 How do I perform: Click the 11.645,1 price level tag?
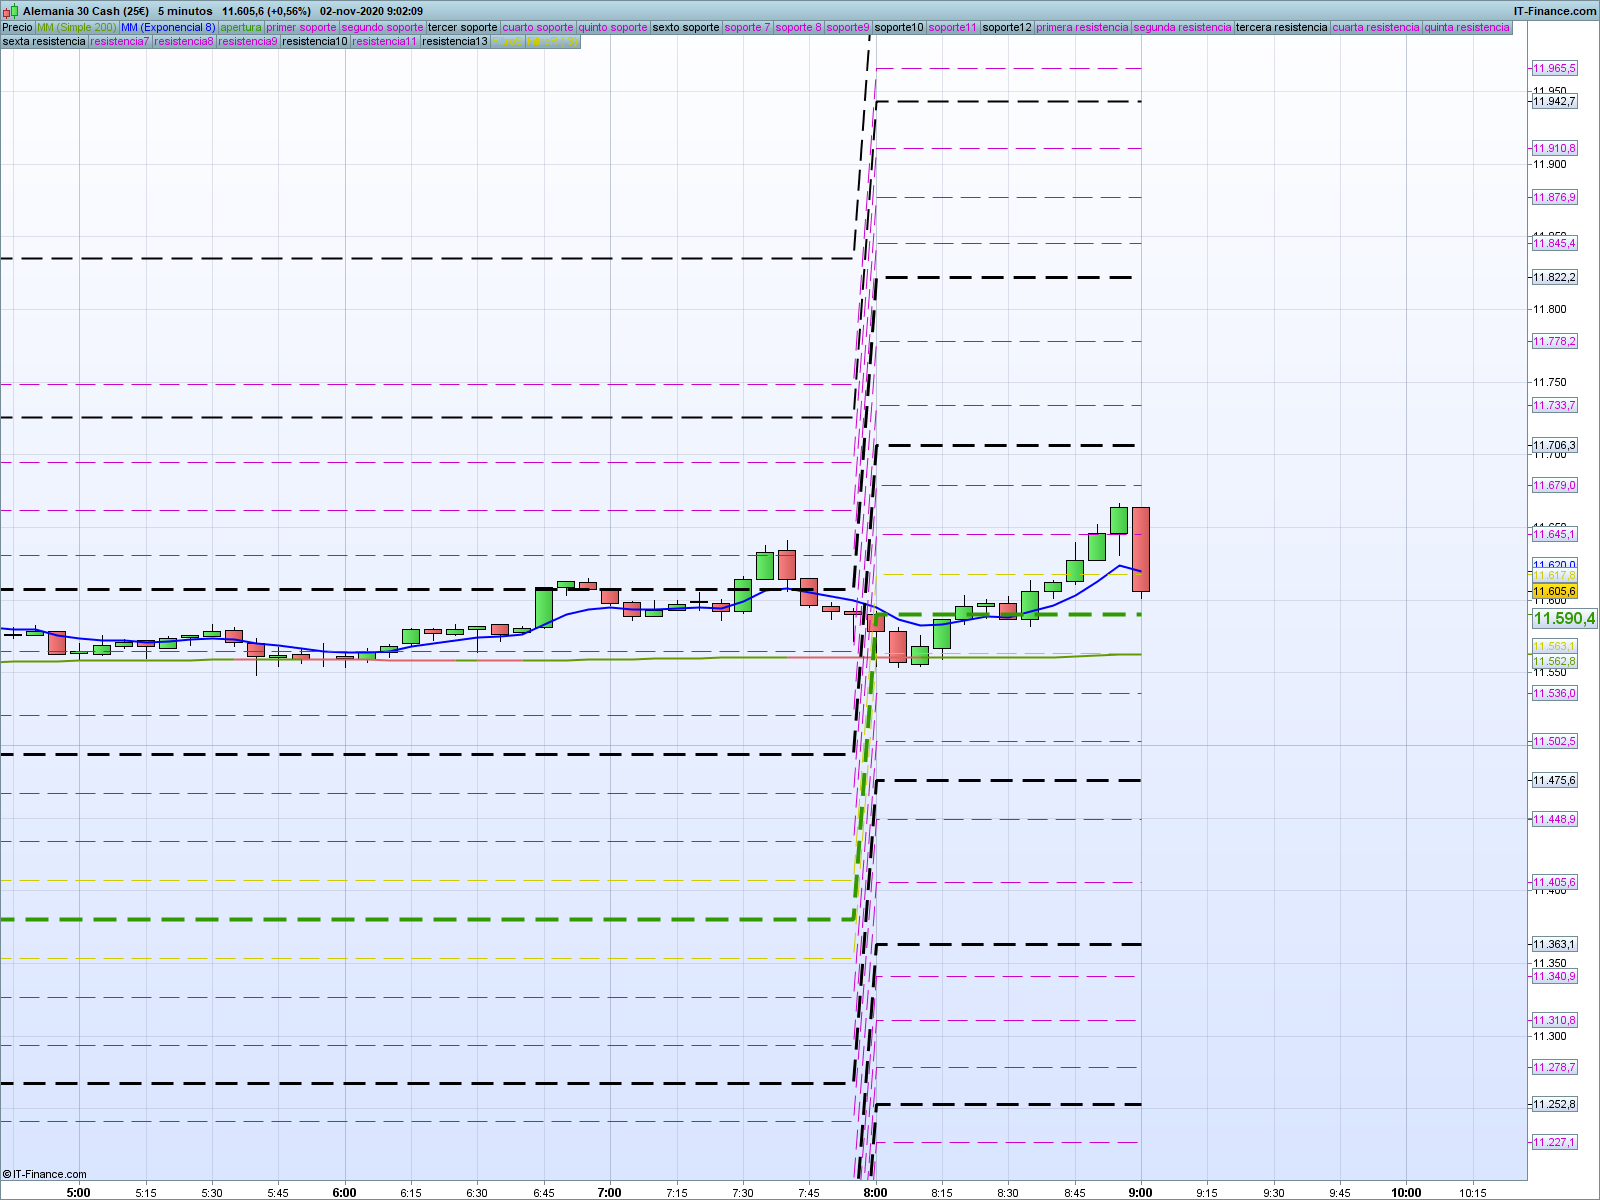click(x=1555, y=534)
